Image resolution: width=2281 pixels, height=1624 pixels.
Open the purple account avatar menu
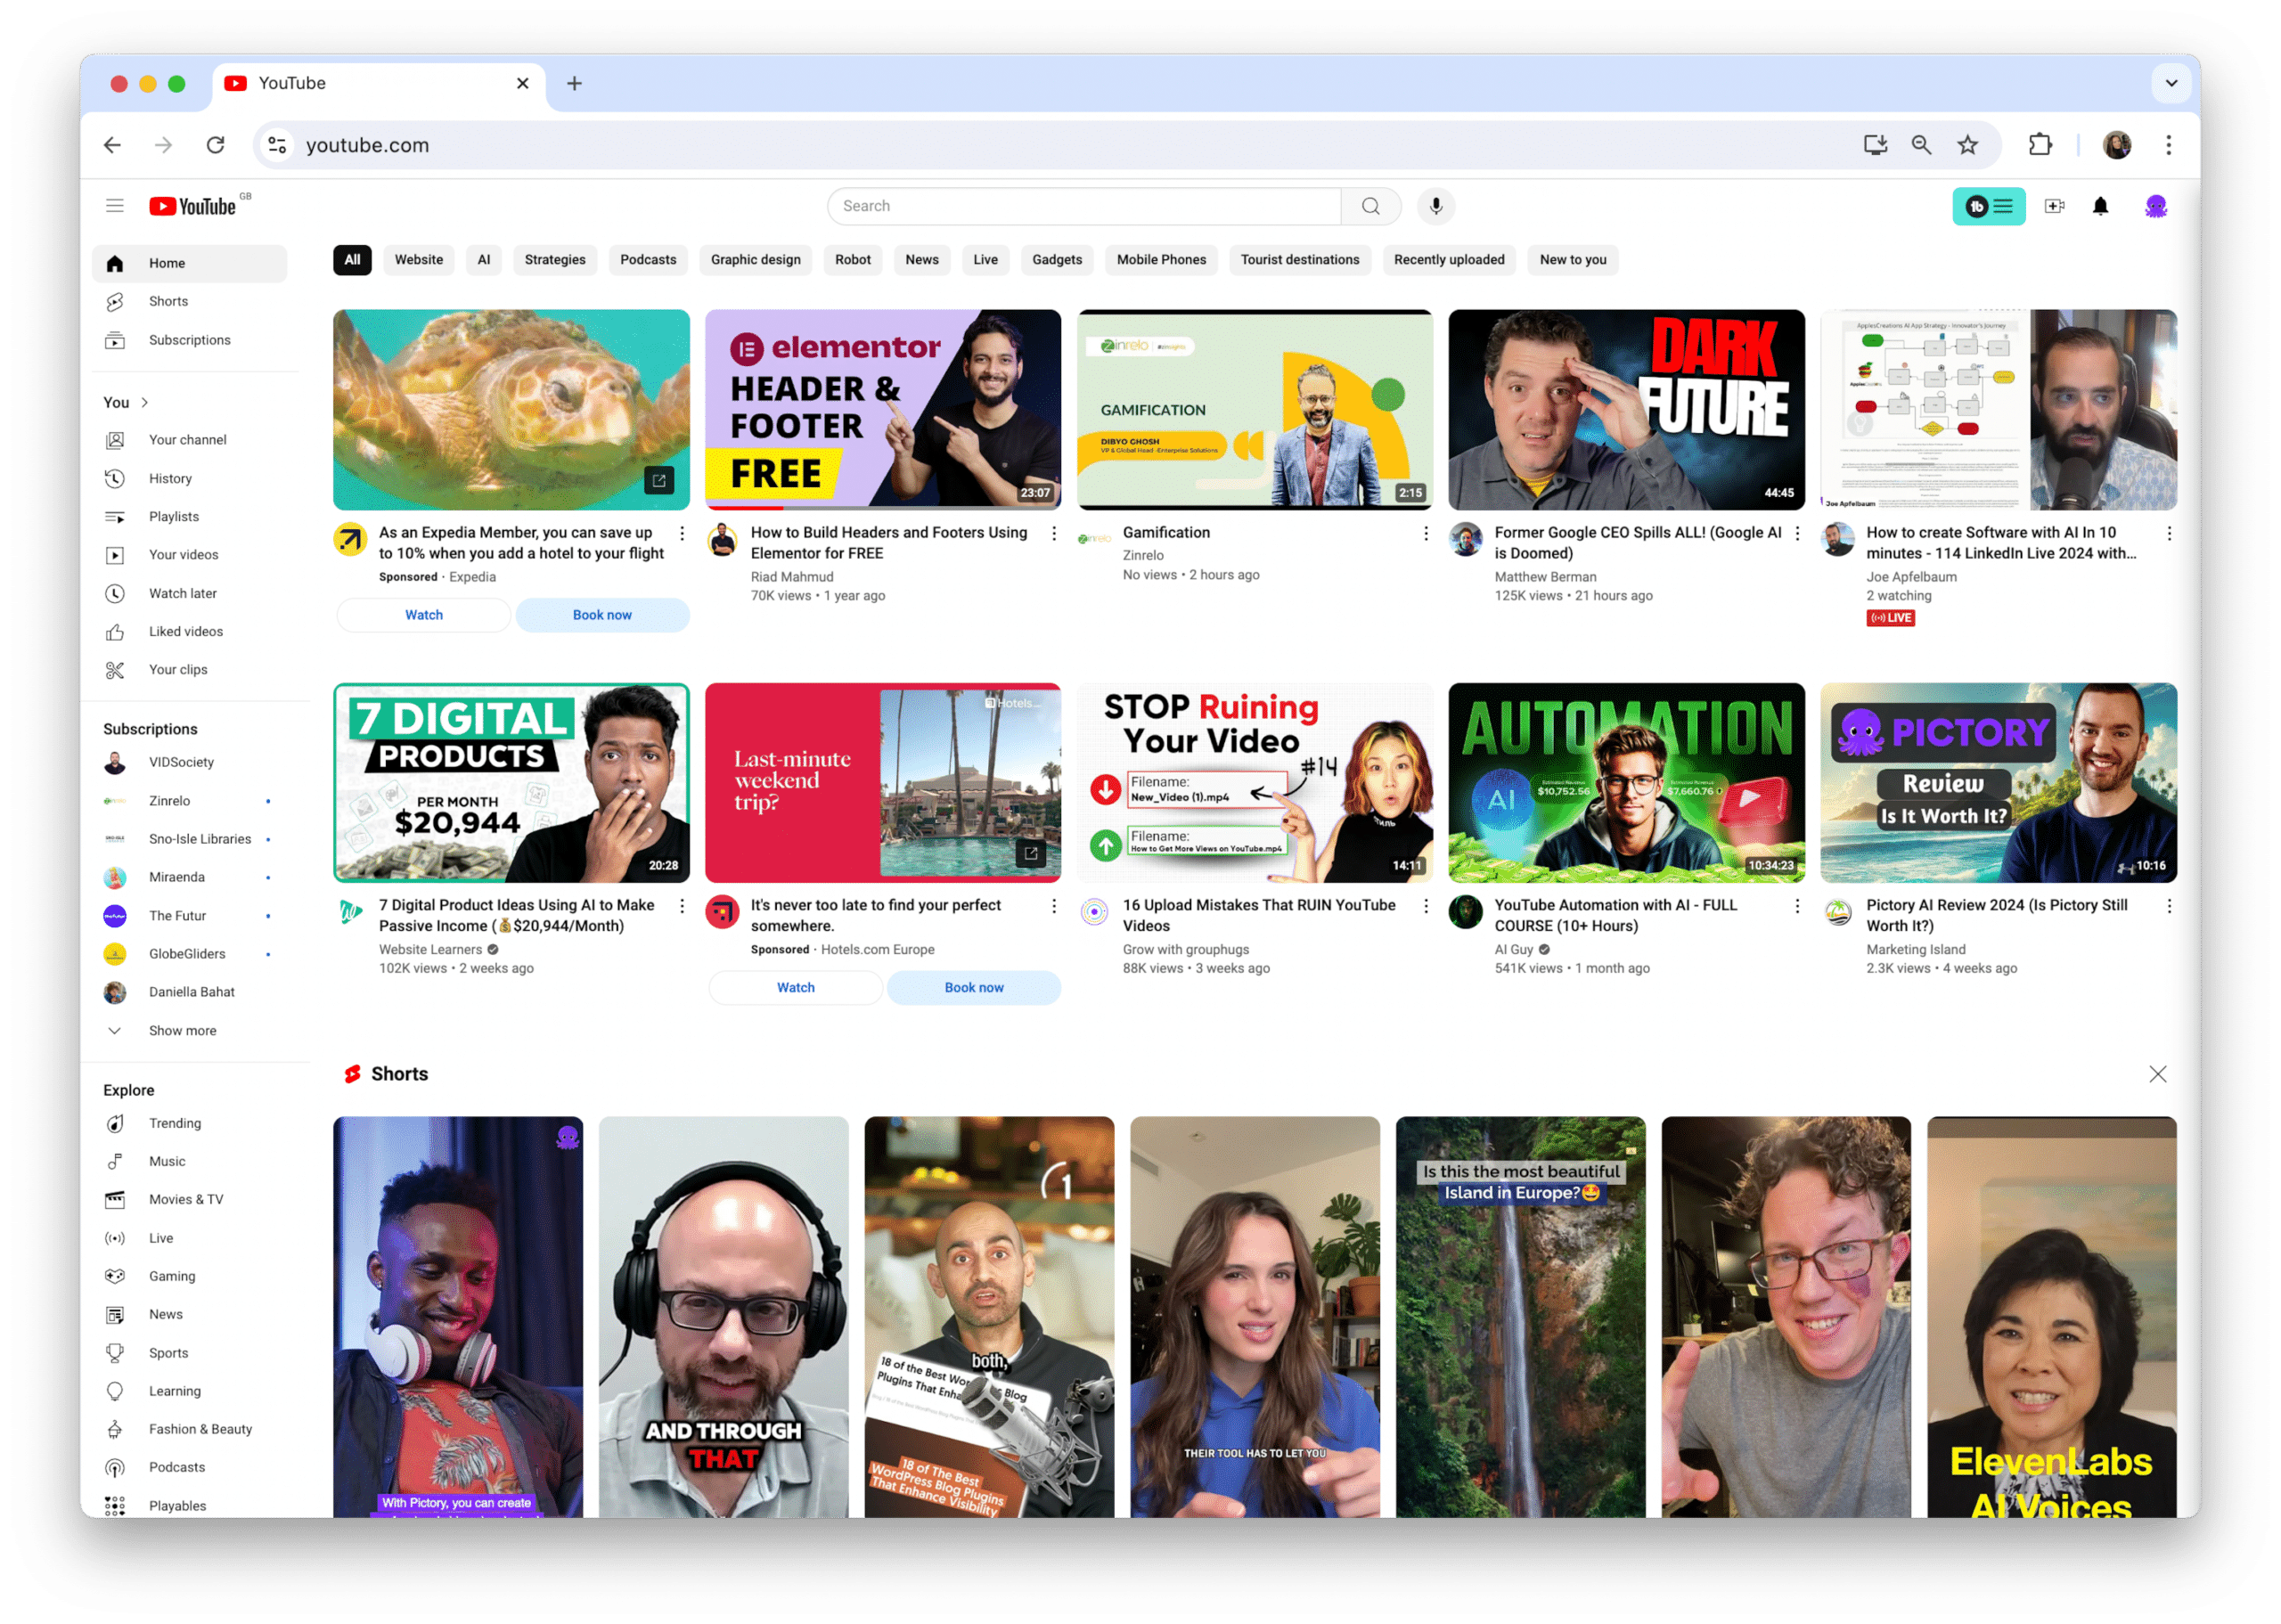2156,206
